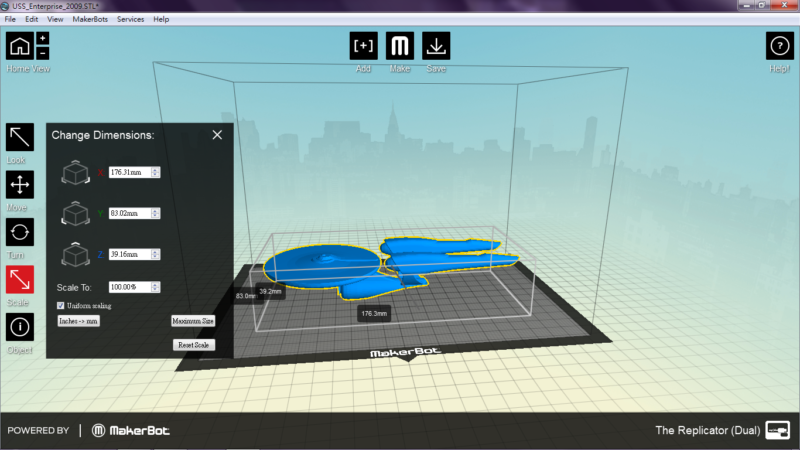The image size is (800, 450).
Task: Click the X dimension field 176.31mm
Action: tap(130, 172)
